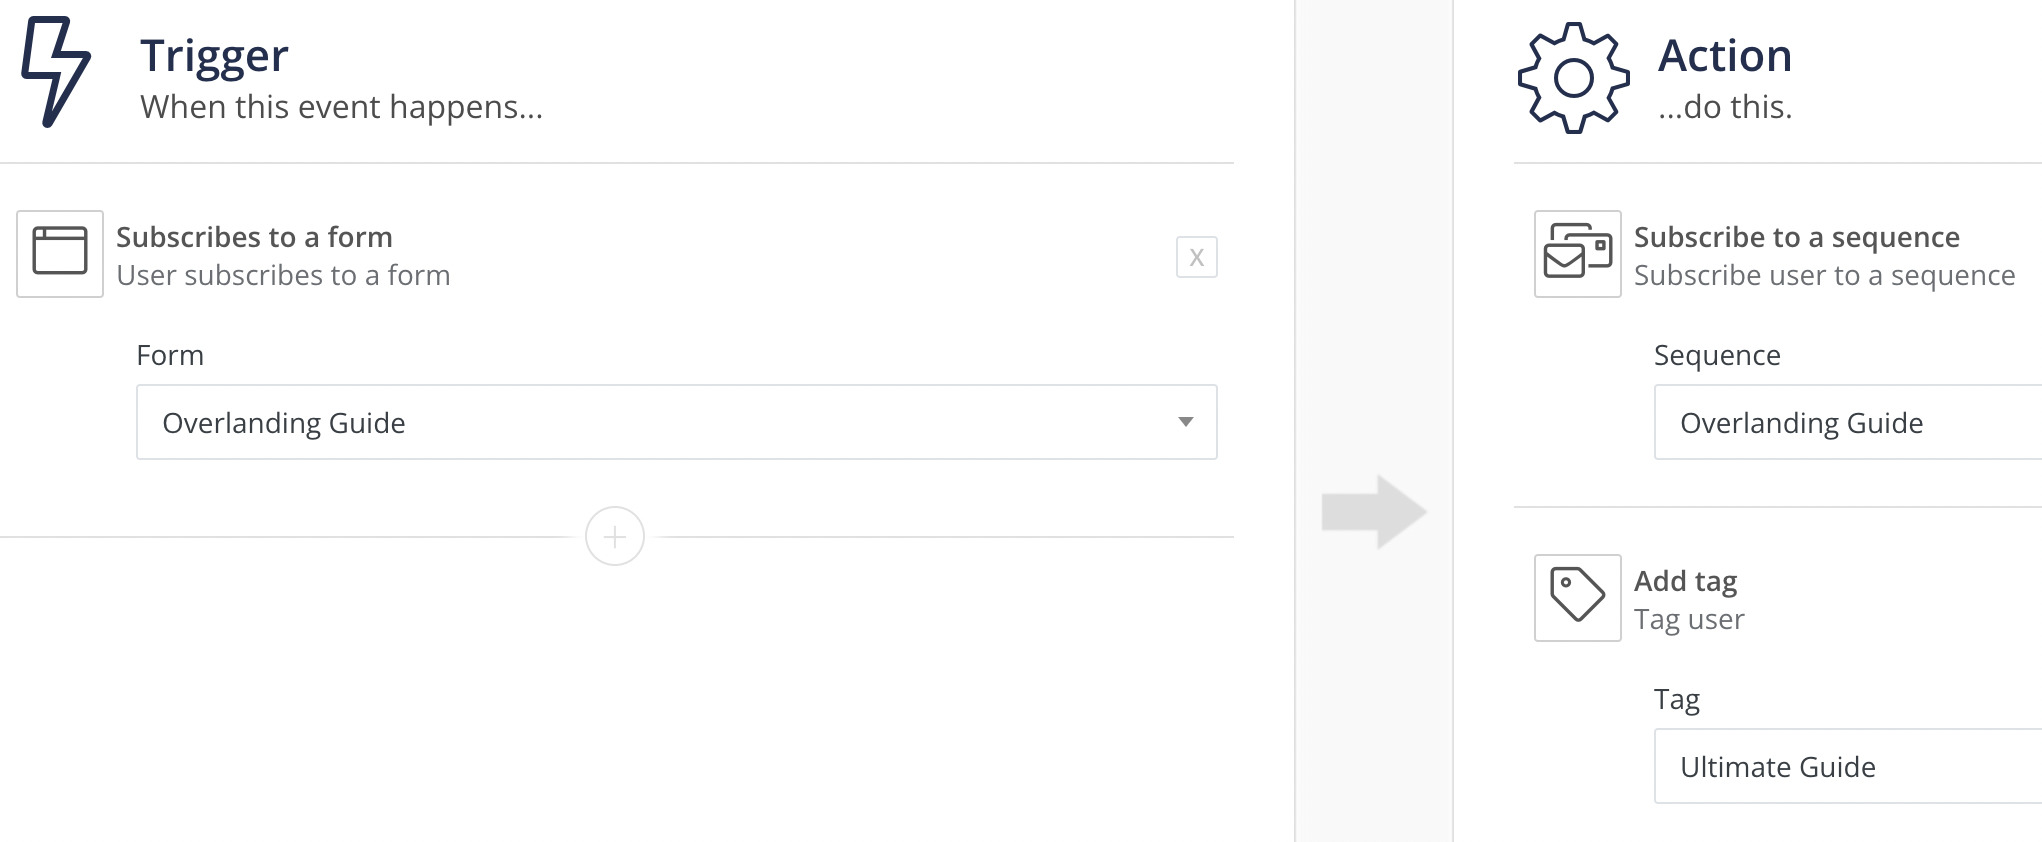Image resolution: width=2042 pixels, height=842 pixels.
Task: Select the Add tag action entry
Action: coord(1686,581)
